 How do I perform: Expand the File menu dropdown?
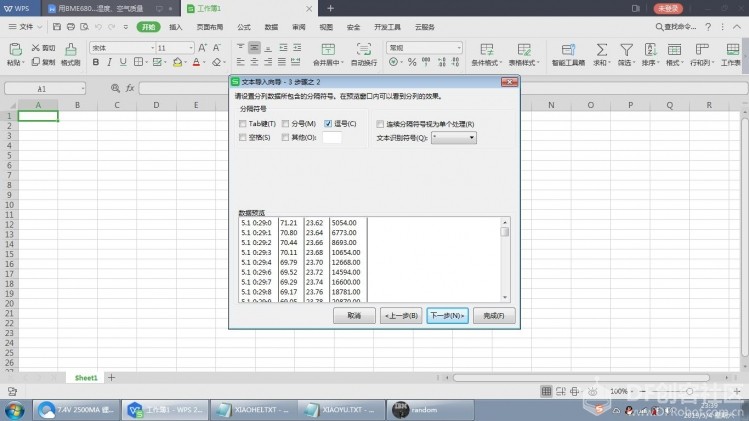pos(25,27)
